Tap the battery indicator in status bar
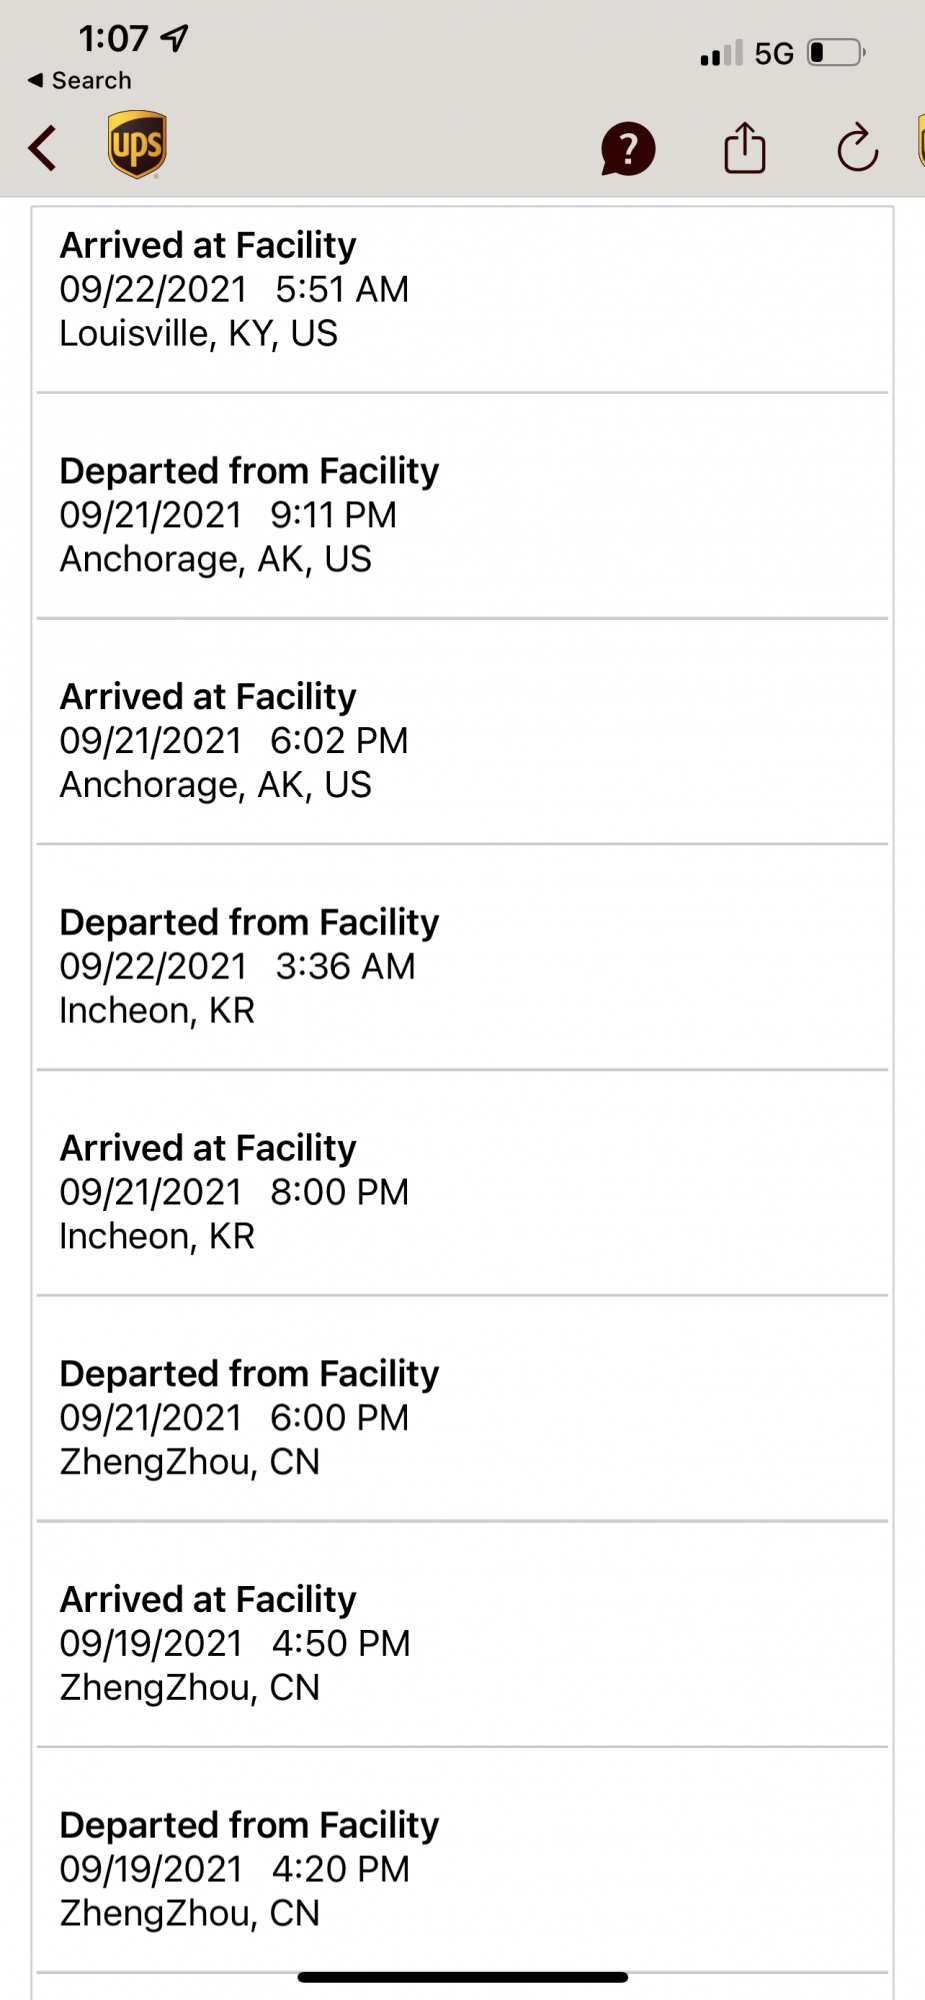This screenshot has width=925, height=2000. tap(836, 52)
